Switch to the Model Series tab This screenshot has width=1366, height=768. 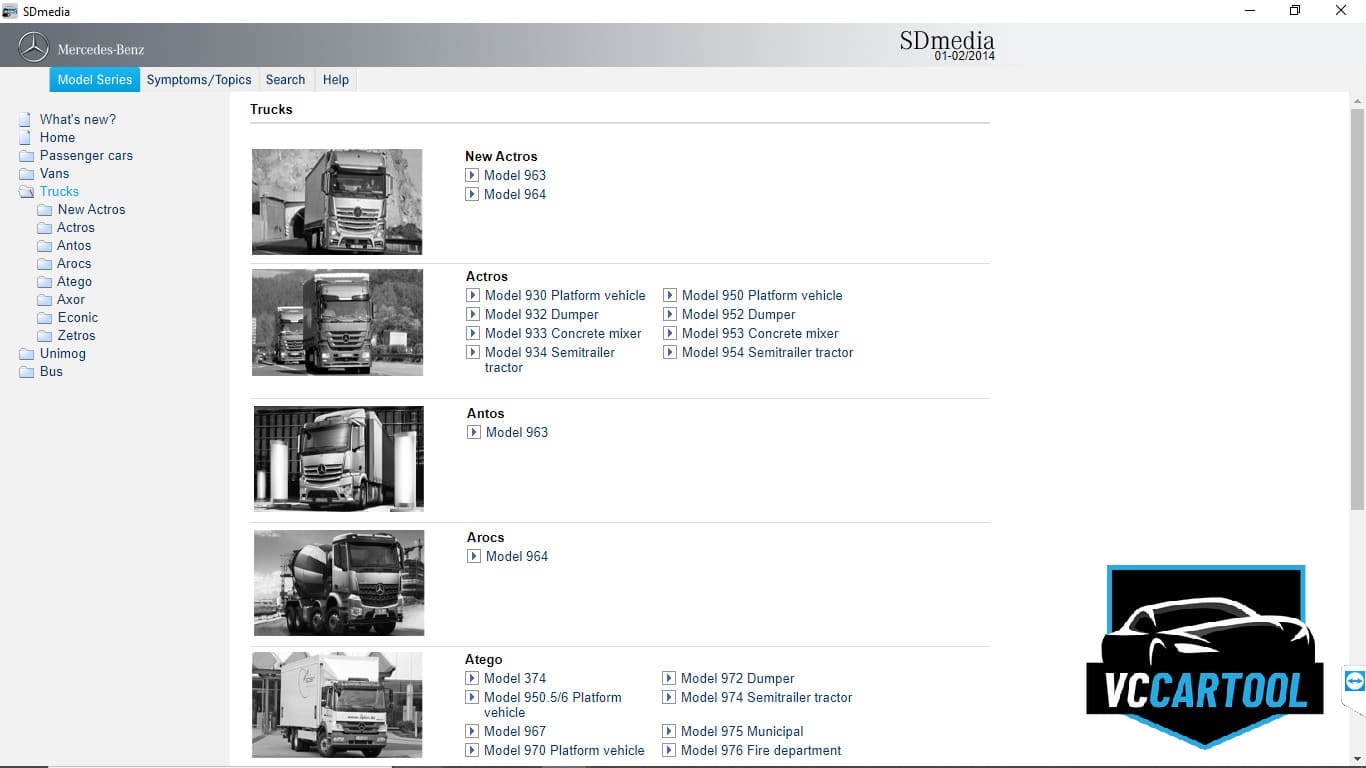95,80
